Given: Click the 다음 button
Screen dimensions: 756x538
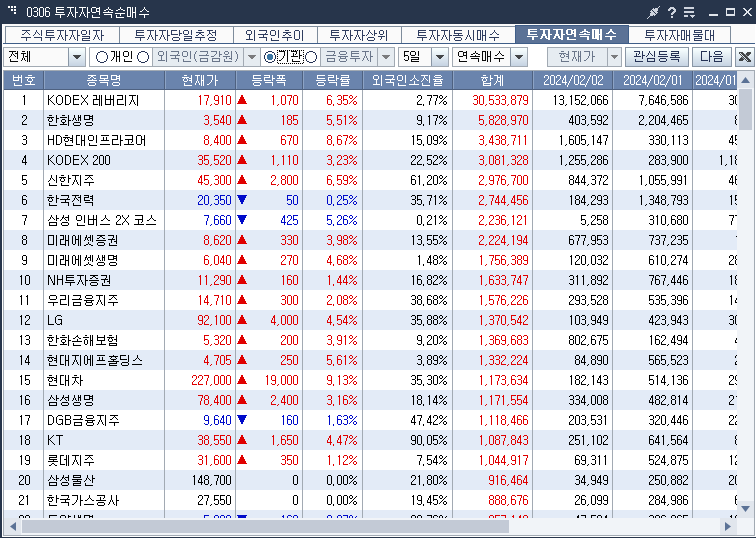Looking at the screenshot, I should coord(712,57).
